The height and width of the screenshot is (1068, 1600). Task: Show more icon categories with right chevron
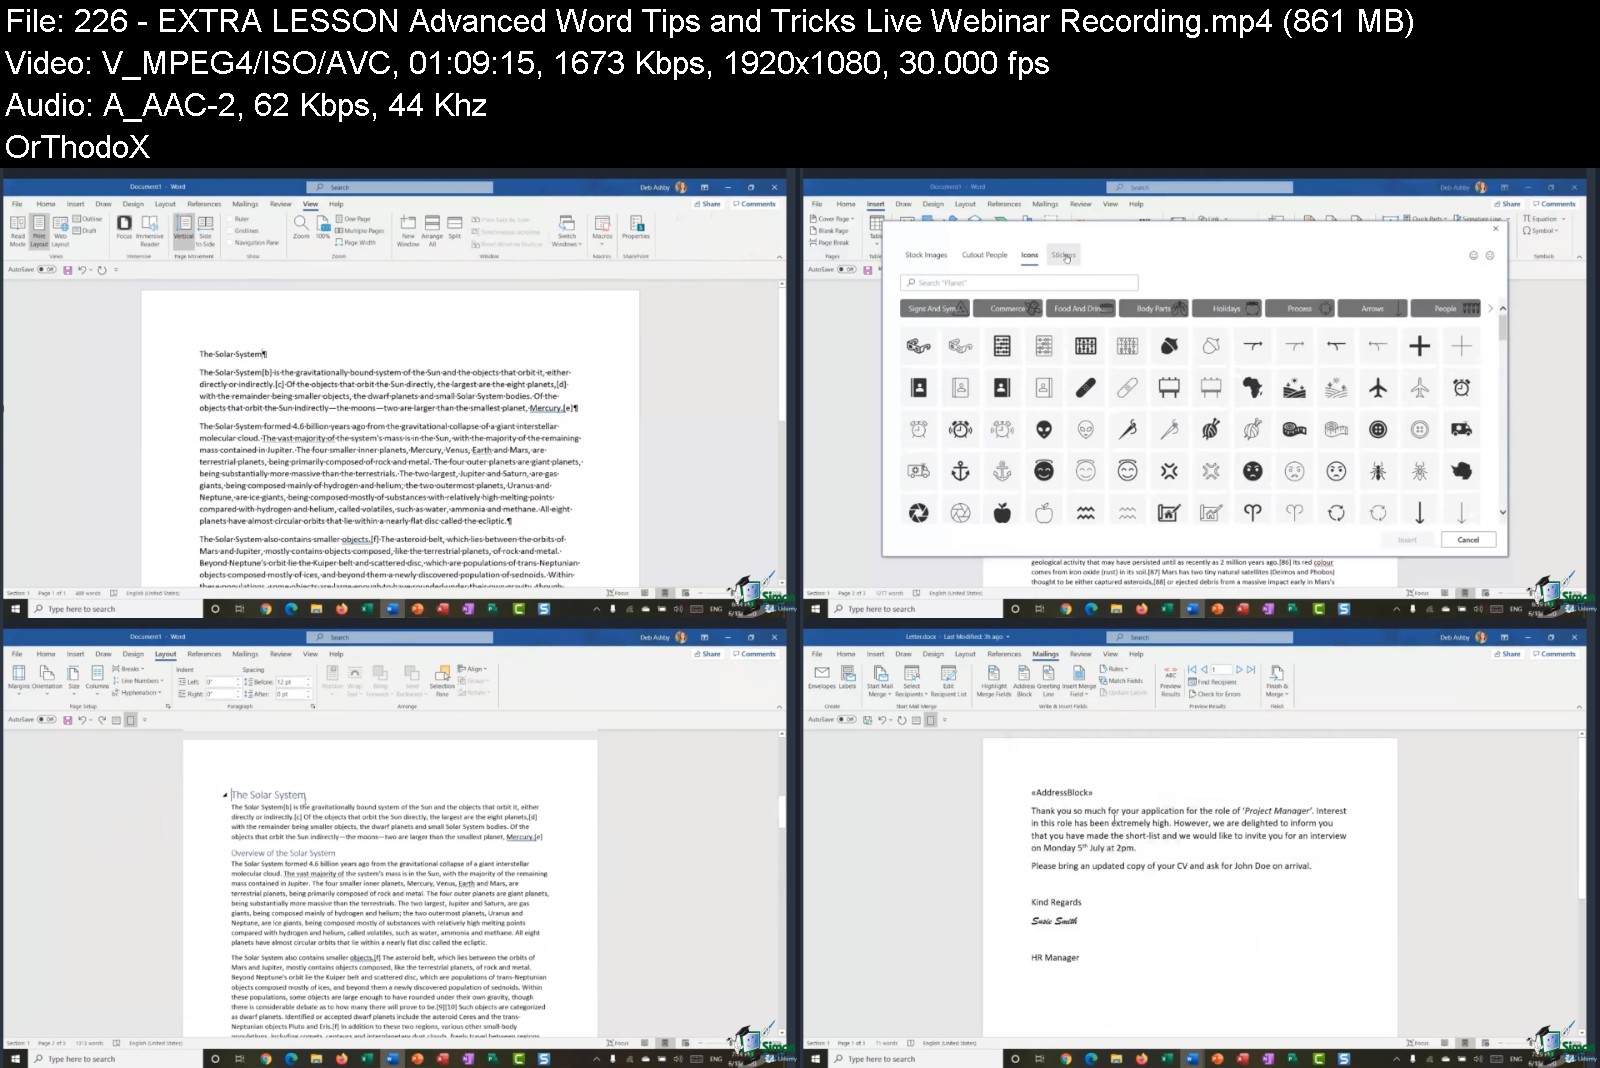[x=1490, y=309]
